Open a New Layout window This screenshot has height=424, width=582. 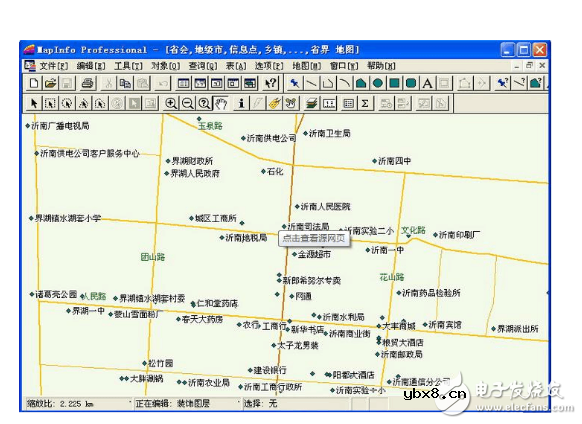pos(233,83)
